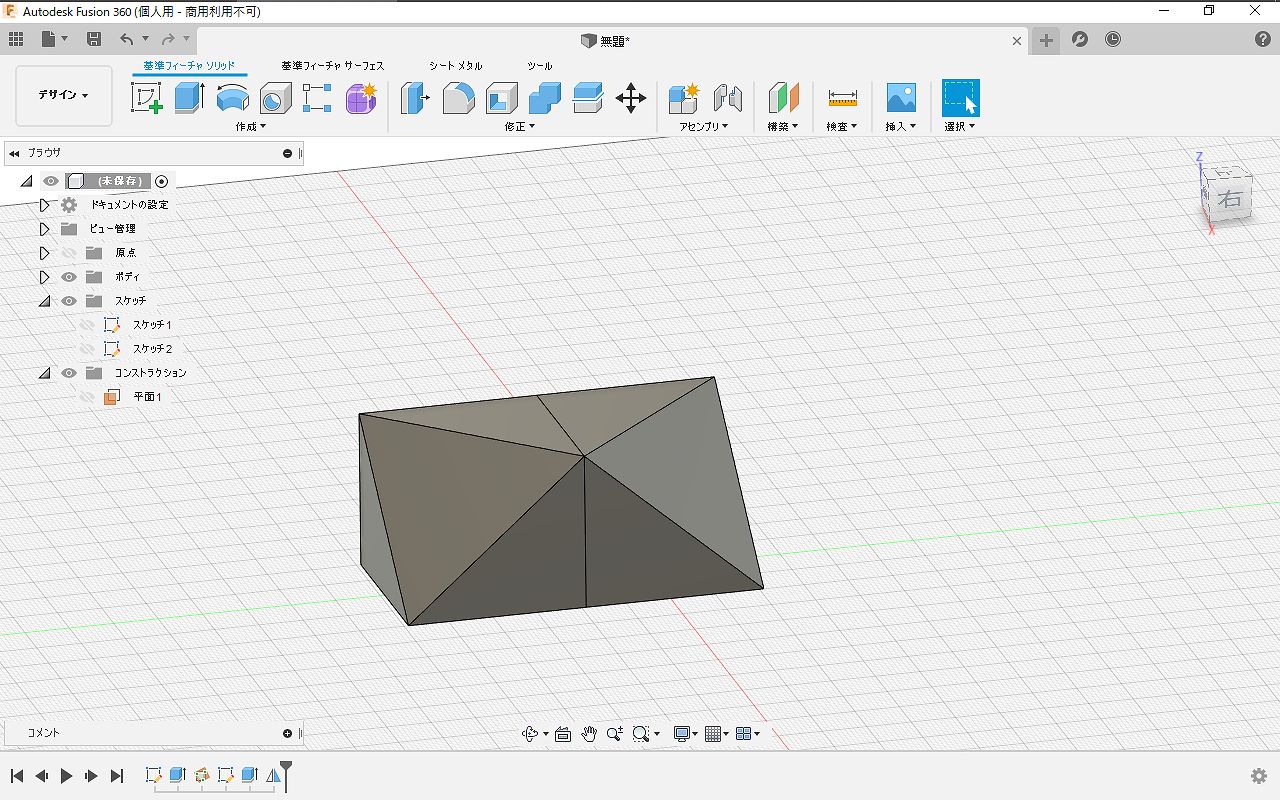Screen dimensions: 1280x800
Task: Activate the root component radio button
Action: tap(162, 181)
